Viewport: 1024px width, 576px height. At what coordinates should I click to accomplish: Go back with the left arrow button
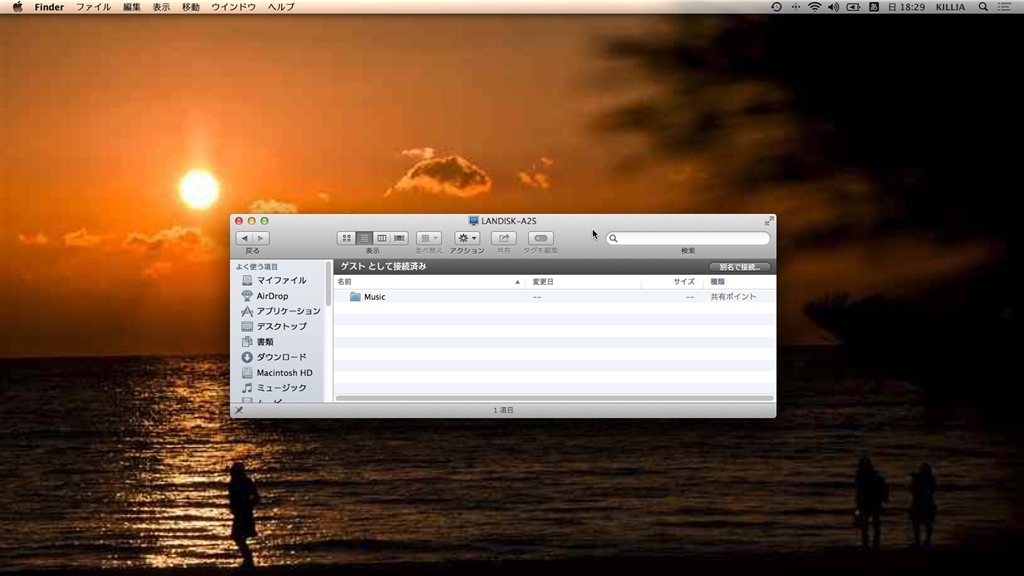pos(245,238)
